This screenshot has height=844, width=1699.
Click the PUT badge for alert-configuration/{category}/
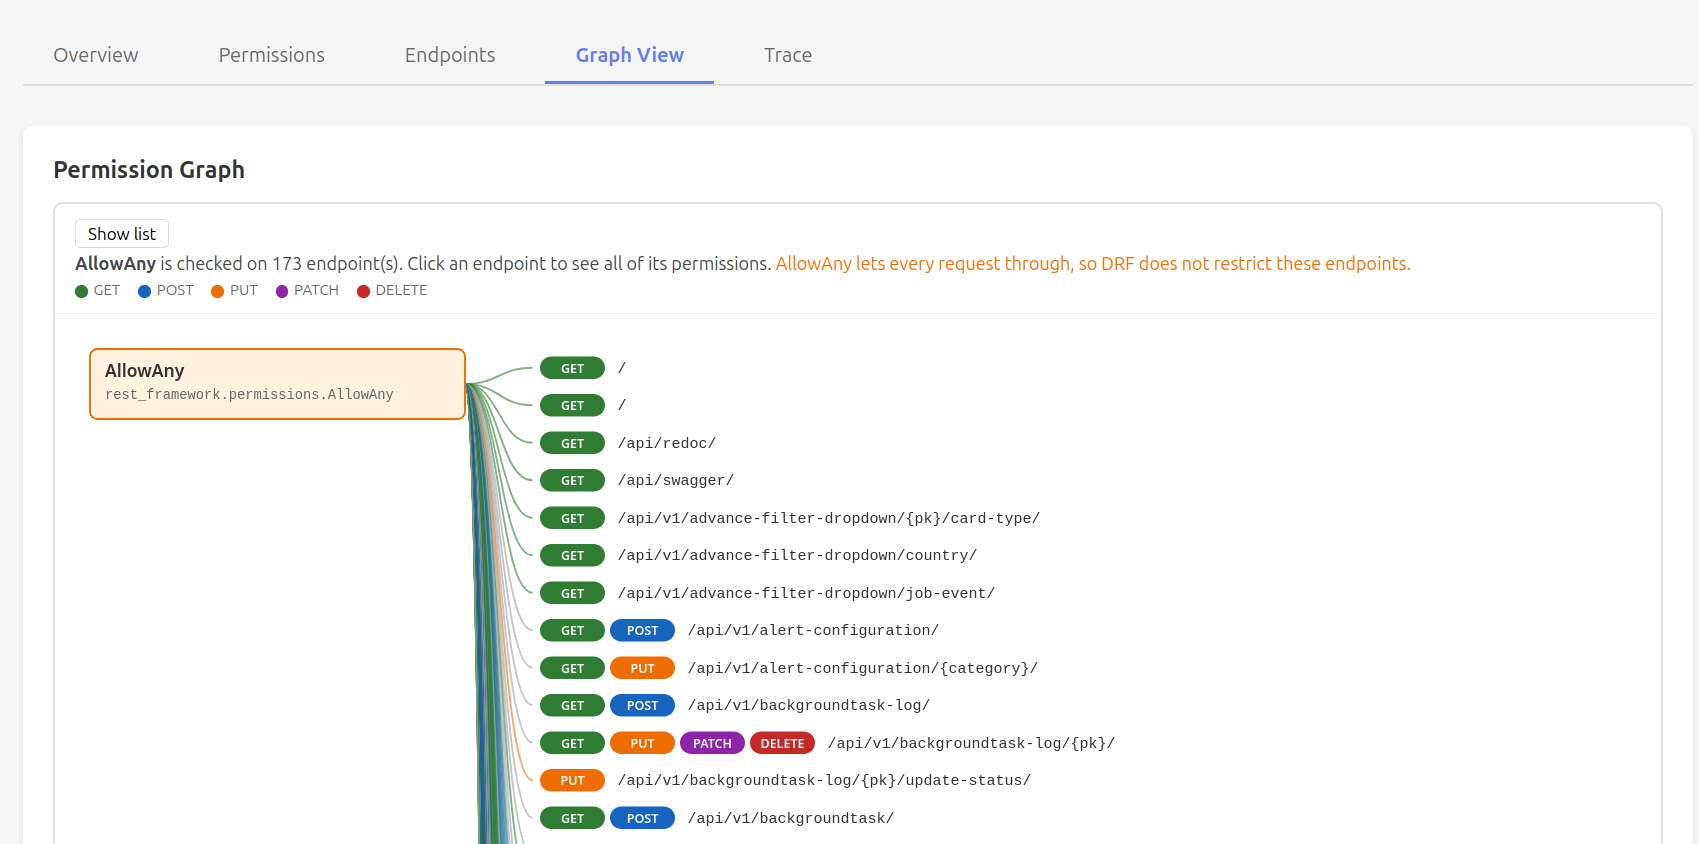point(642,668)
